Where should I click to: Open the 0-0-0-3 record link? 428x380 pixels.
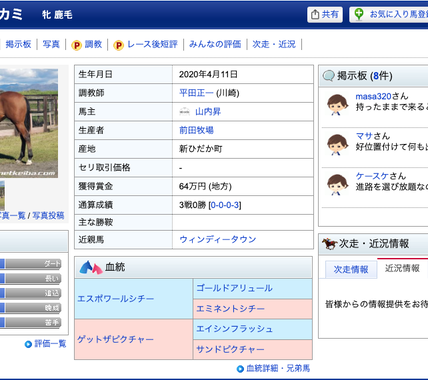click(x=225, y=205)
